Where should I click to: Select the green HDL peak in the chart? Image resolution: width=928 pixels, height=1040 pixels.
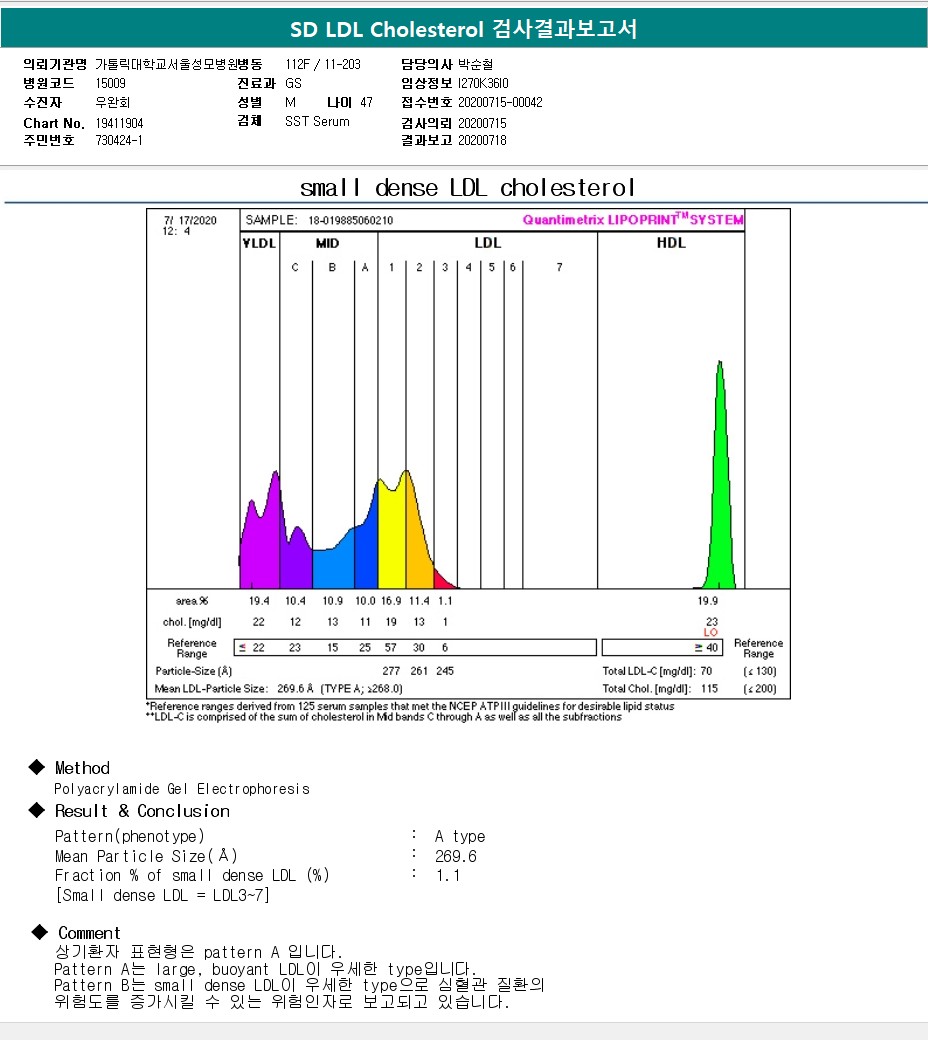pos(719,500)
